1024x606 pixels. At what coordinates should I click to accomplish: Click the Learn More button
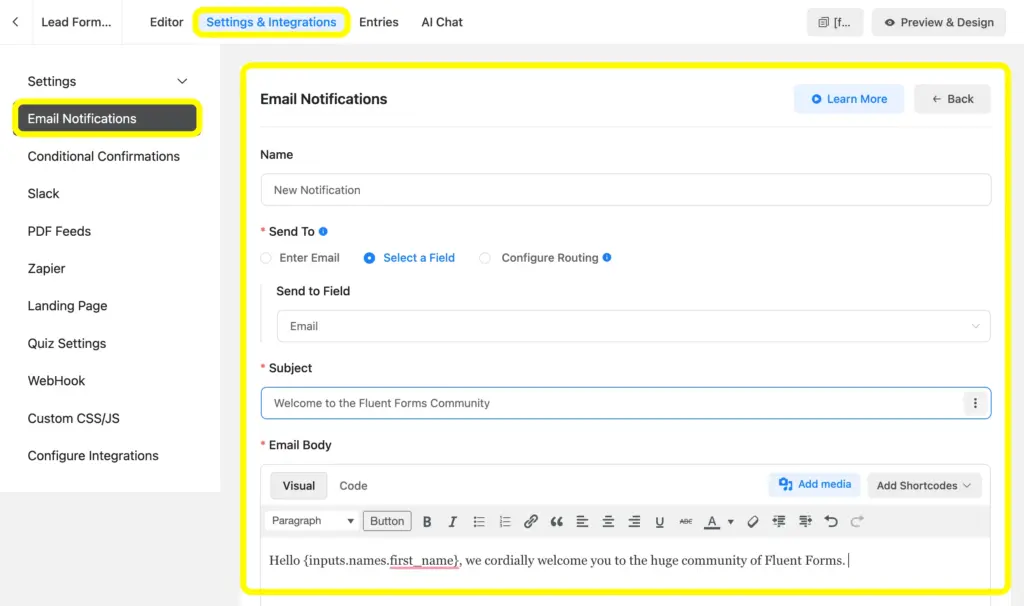[x=849, y=99]
